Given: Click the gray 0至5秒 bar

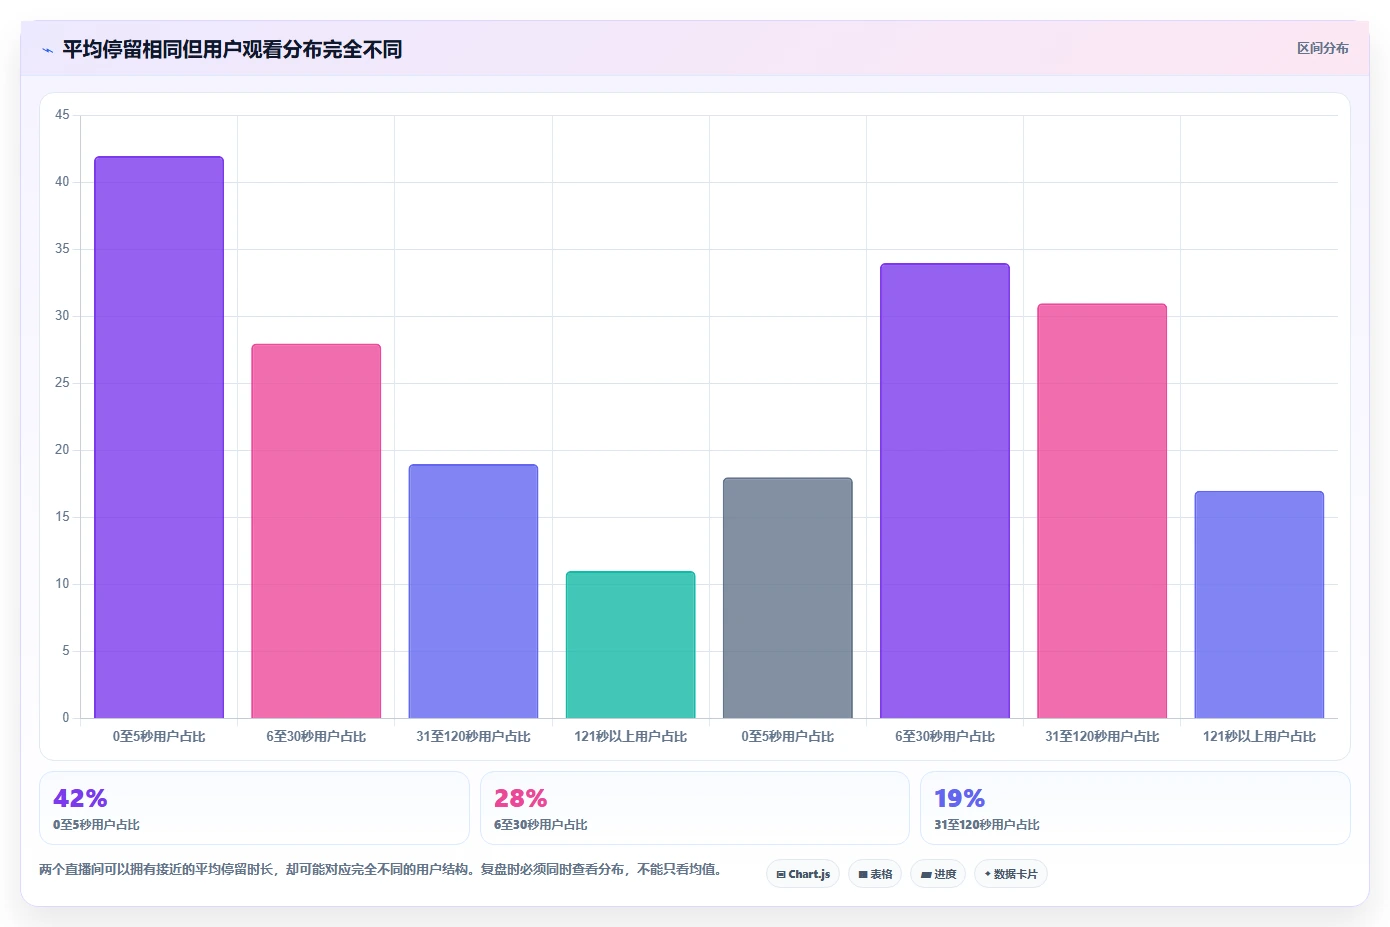Looking at the screenshot, I should (x=788, y=598).
